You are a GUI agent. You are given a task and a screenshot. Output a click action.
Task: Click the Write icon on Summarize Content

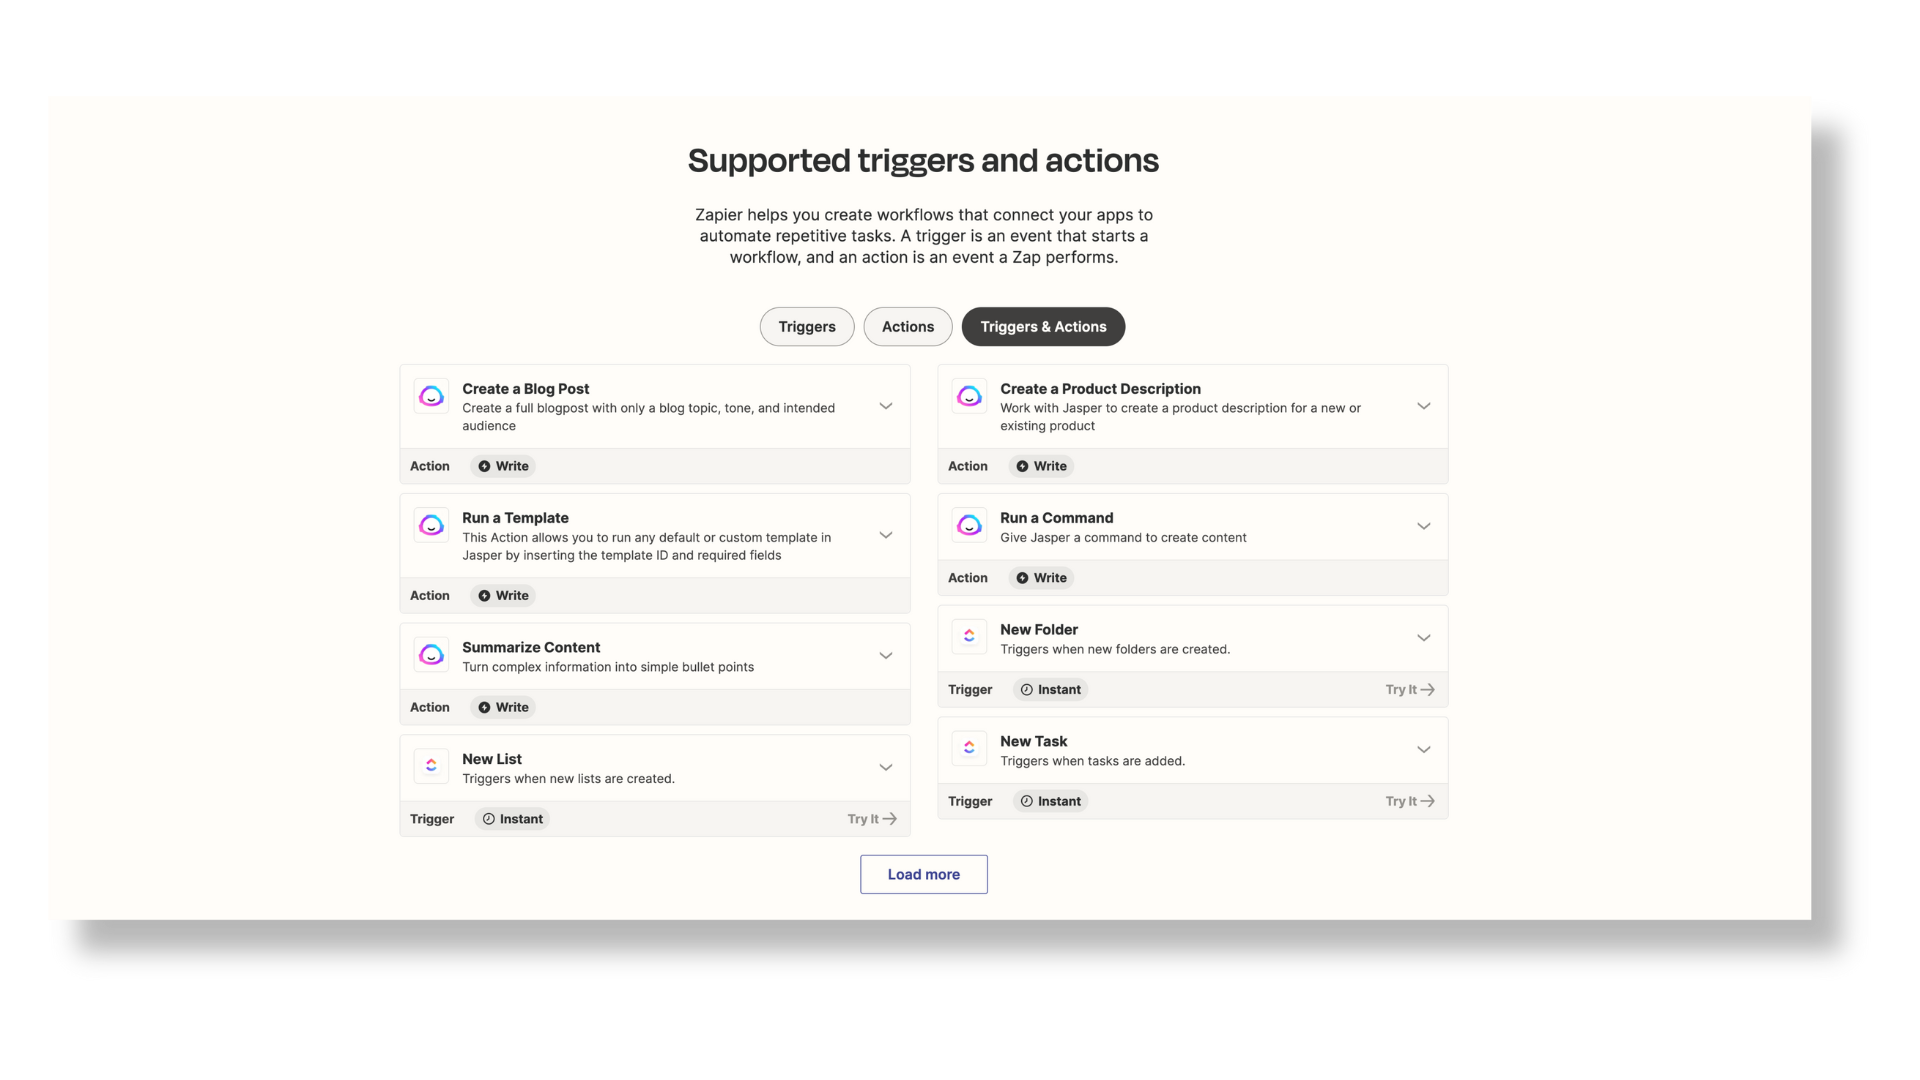coord(484,707)
